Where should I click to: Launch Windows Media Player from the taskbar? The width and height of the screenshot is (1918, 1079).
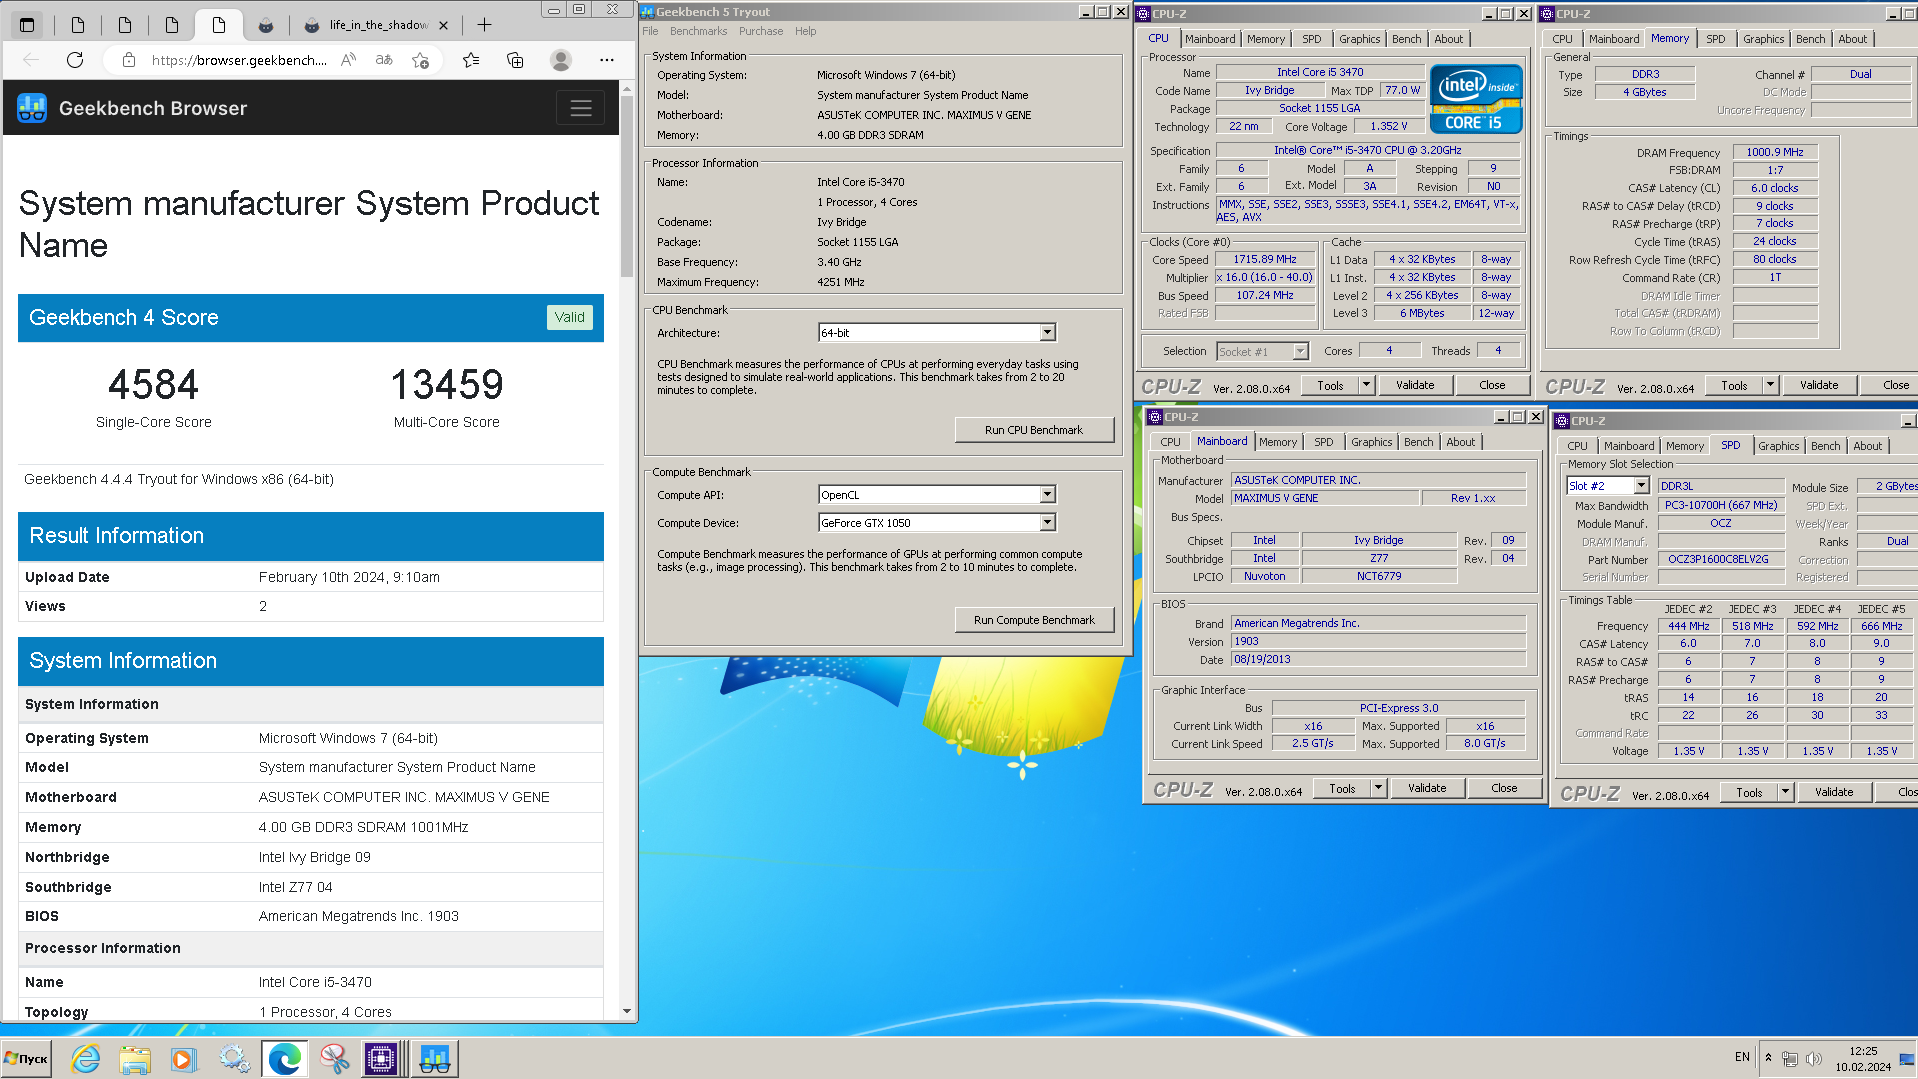(x=184, y=1058)
